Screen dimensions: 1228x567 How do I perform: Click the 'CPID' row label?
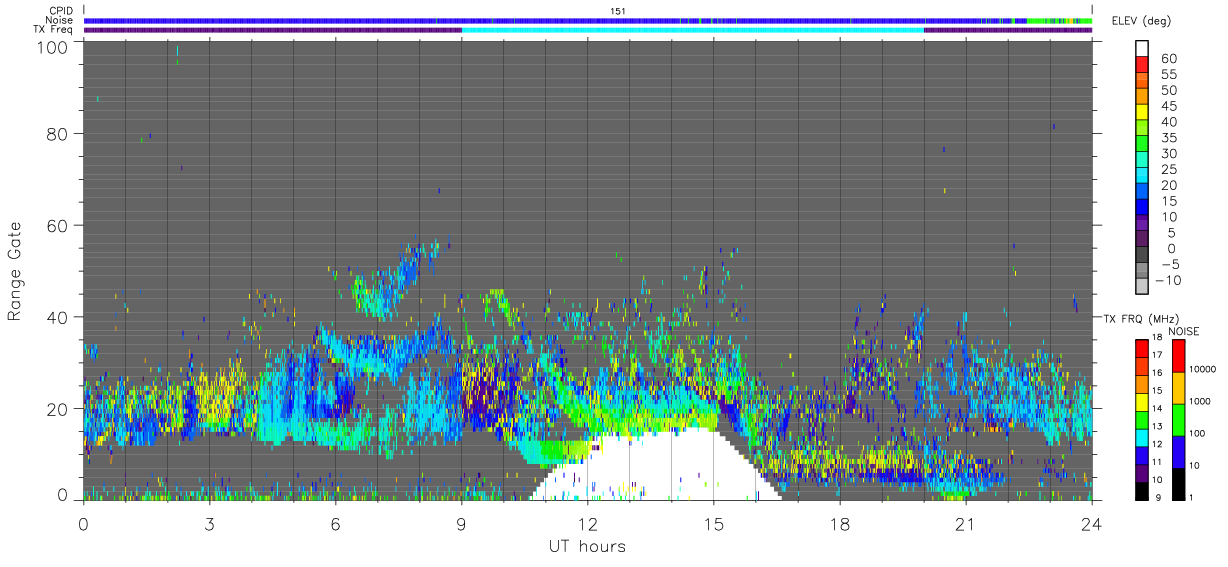61,10
